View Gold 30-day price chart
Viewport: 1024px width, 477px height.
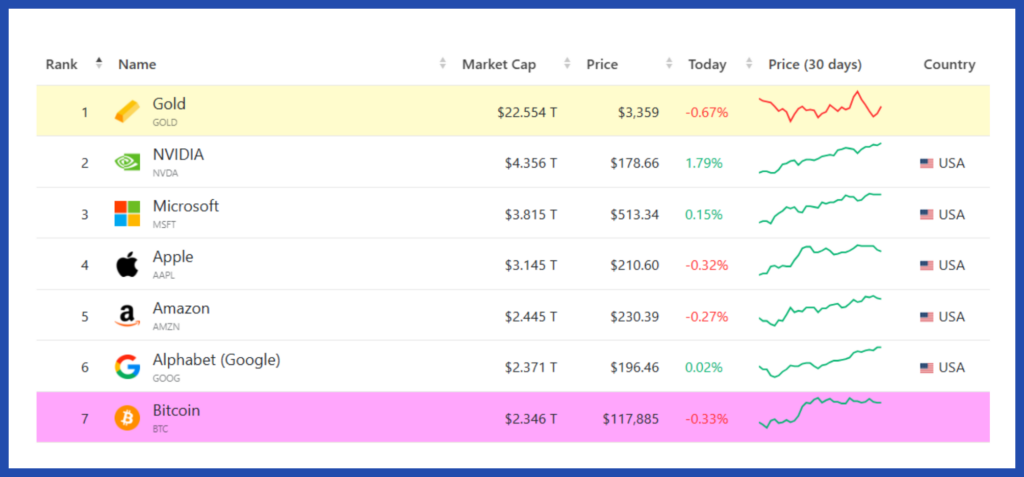point(820,107)
